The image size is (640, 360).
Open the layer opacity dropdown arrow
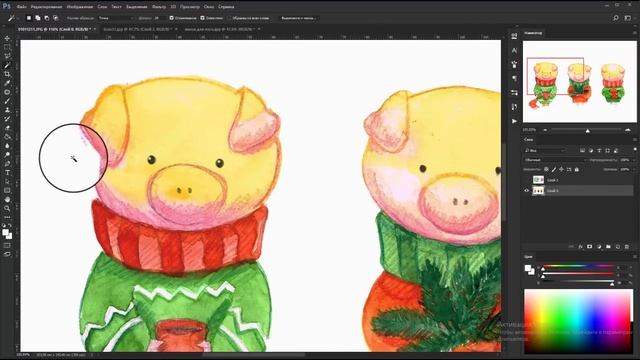[633, 160]
